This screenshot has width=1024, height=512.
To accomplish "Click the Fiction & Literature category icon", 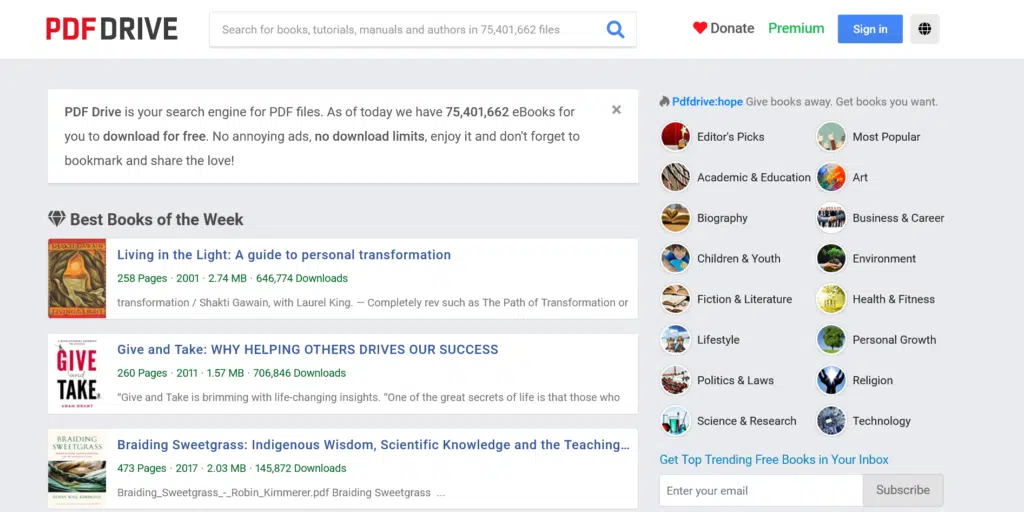I will (x=675, y=299).
